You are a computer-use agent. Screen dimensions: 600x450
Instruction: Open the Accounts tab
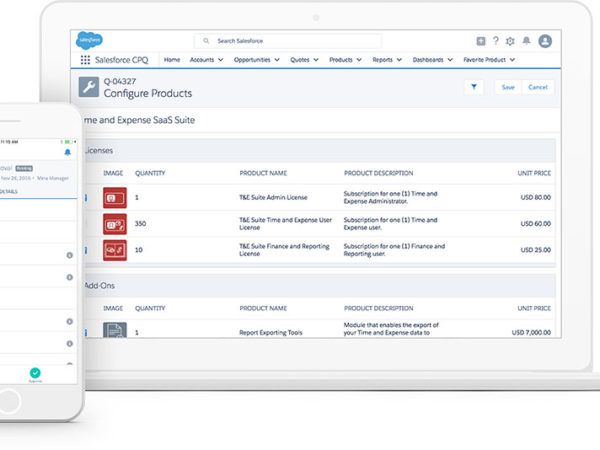202,60
